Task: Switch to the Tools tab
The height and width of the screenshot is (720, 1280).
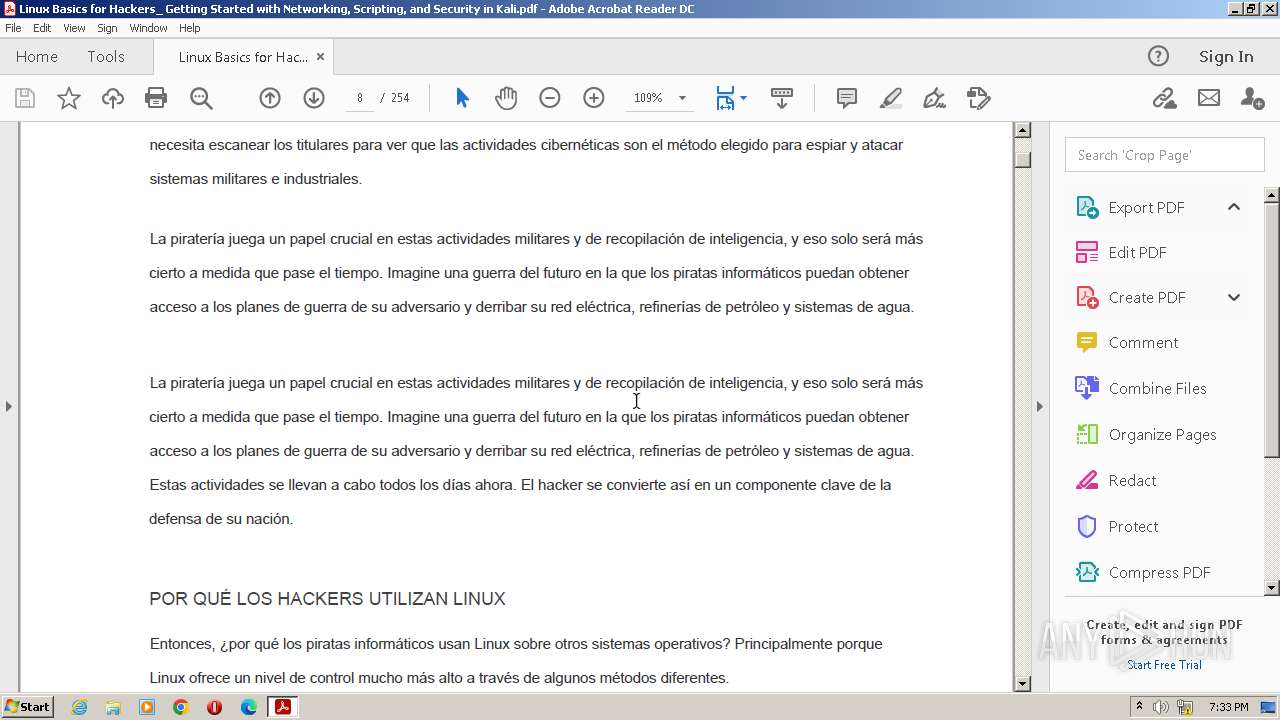Action: tap(106, 57)
